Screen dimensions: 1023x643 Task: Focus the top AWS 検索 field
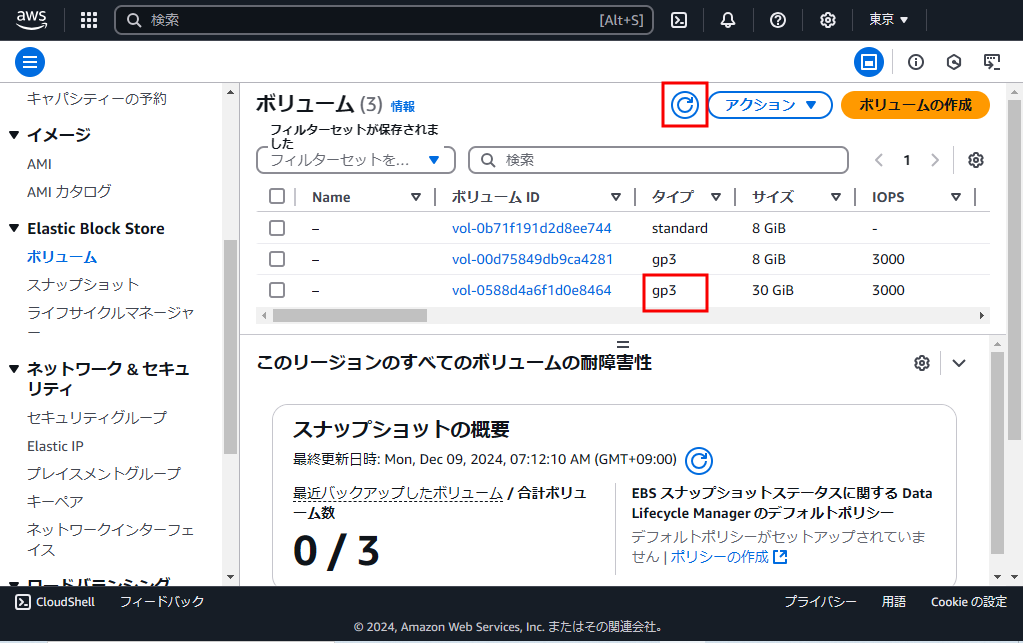(384, 20)
